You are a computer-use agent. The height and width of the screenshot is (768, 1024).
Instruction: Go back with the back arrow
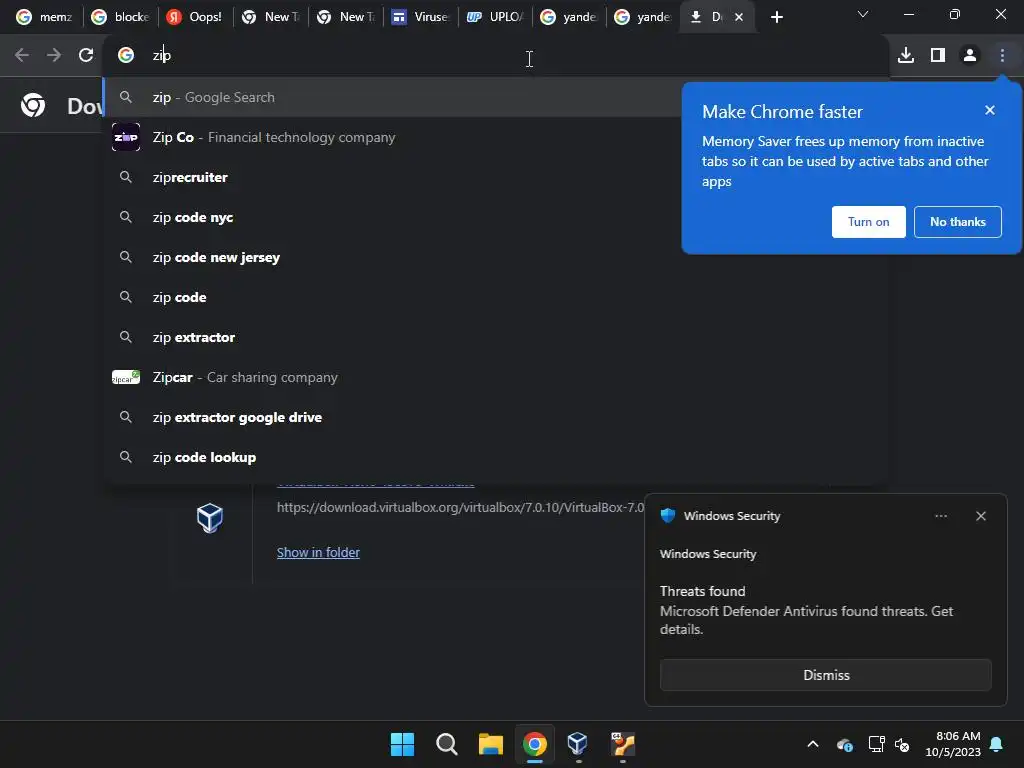[x=22, y=56]
